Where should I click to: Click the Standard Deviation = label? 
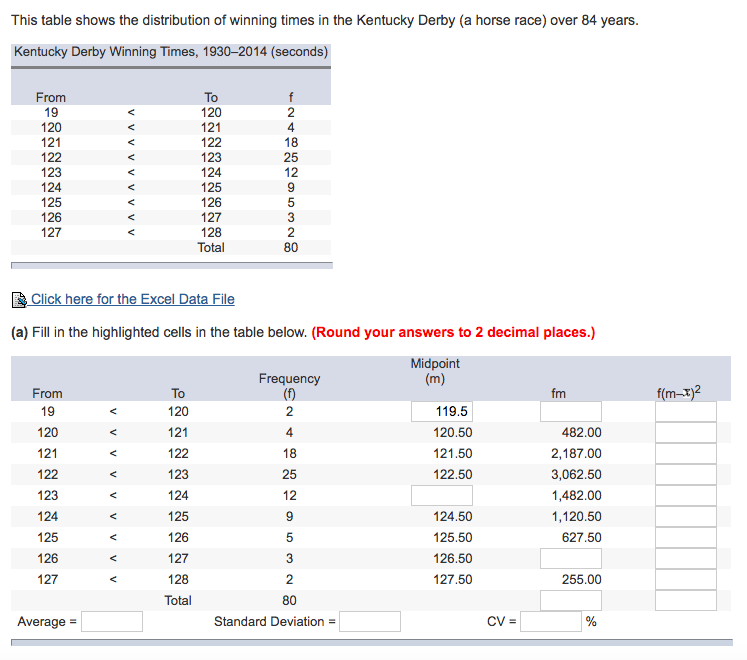(x=274, y=621)
